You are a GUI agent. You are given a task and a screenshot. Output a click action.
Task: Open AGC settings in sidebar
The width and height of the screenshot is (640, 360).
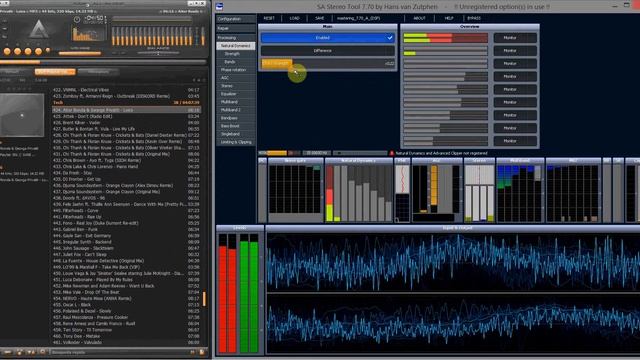tap(236, 78)
